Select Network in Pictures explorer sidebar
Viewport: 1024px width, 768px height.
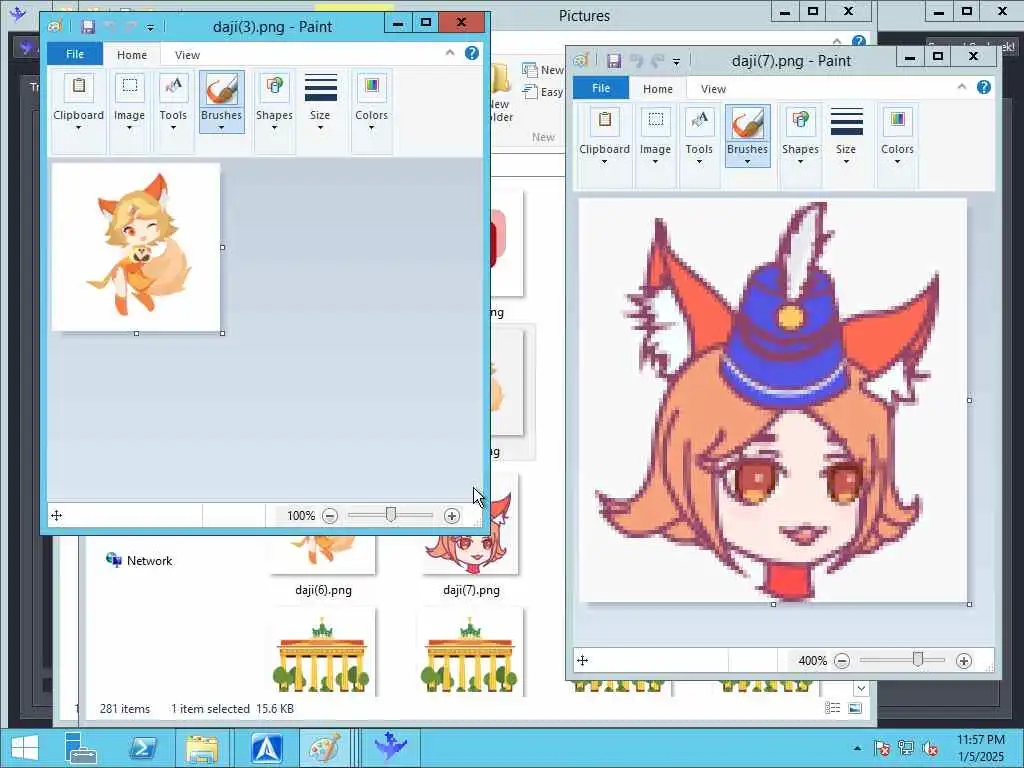(x=139, y=560)
